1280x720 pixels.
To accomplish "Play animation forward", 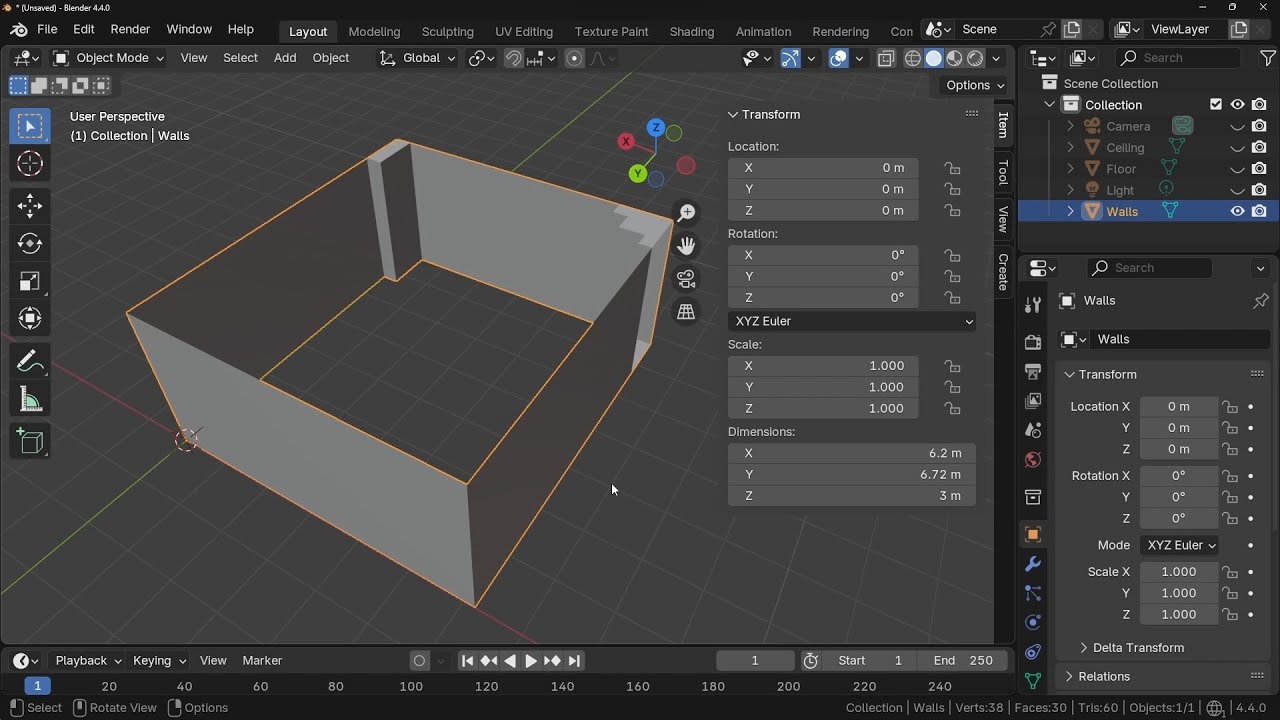I will (x=531, y=660).
